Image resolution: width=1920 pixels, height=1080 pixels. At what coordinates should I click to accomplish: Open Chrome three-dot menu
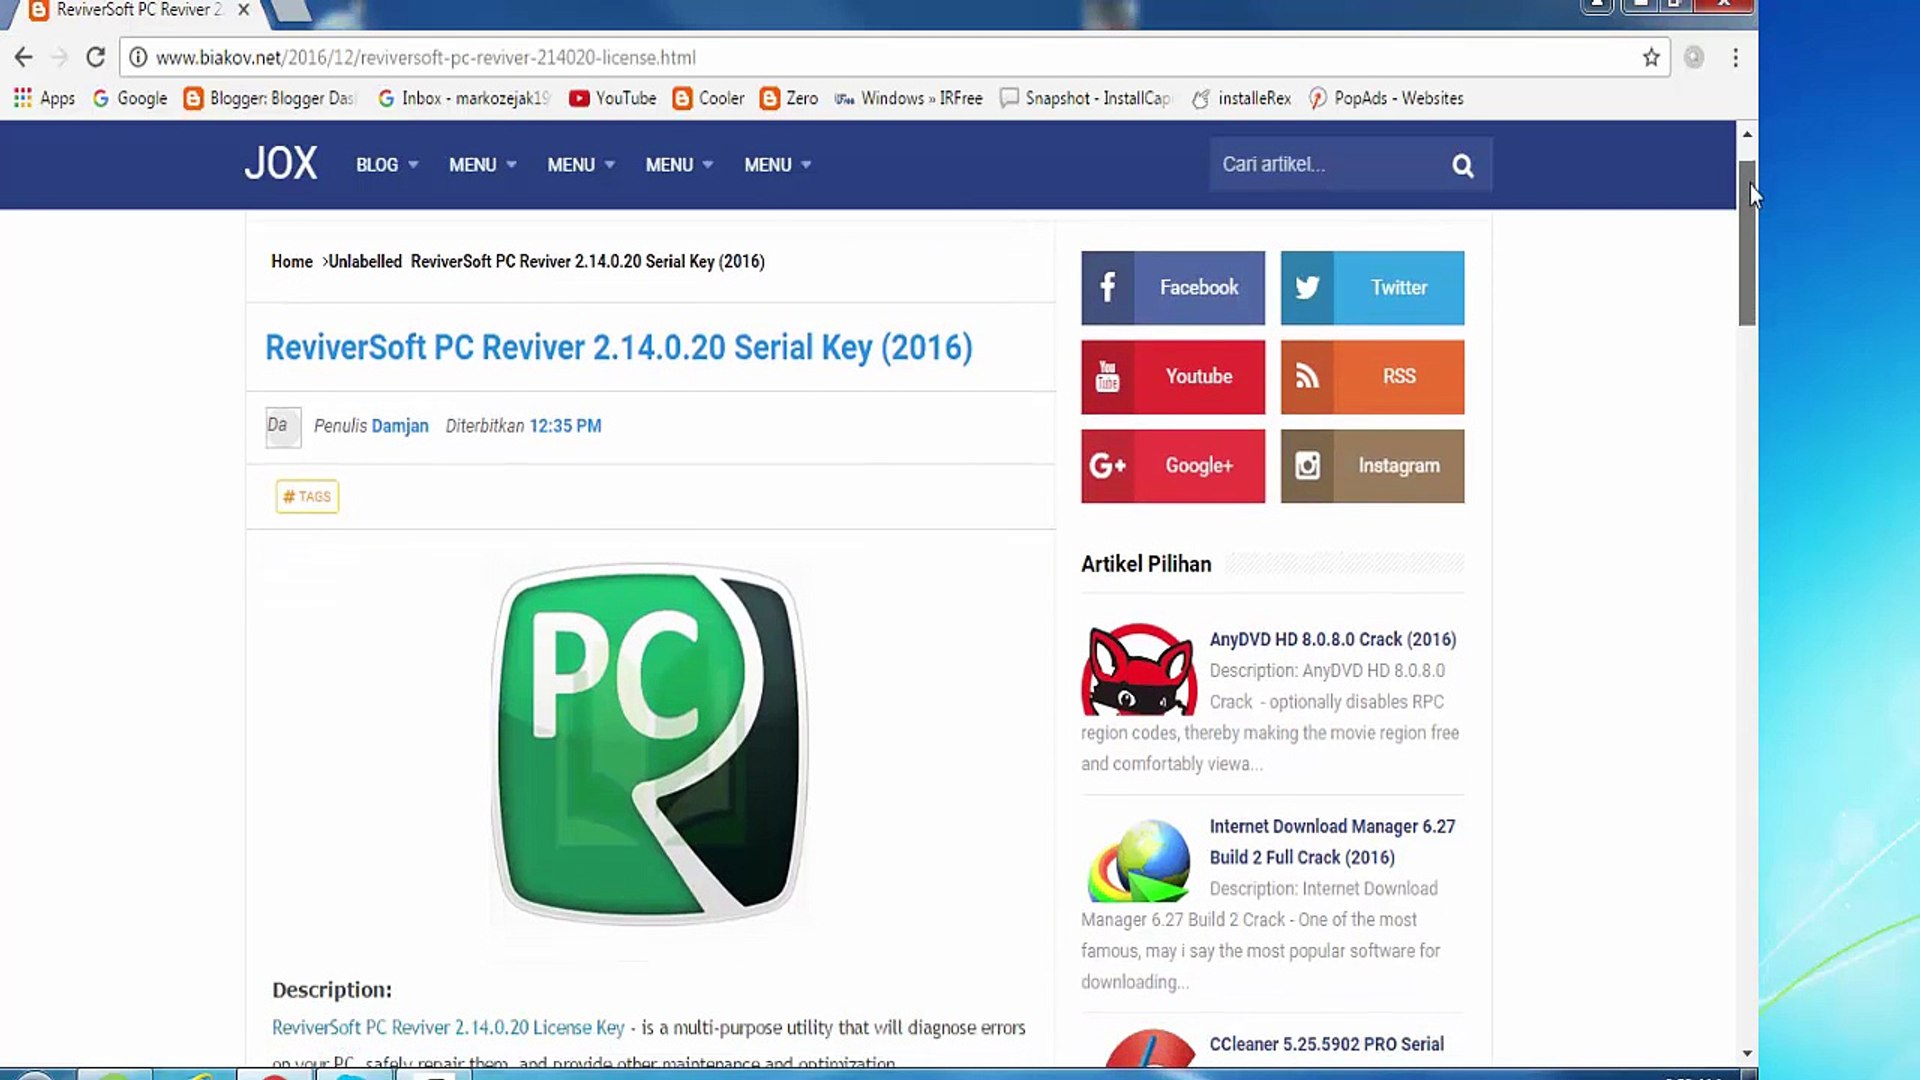[1735, 58]
